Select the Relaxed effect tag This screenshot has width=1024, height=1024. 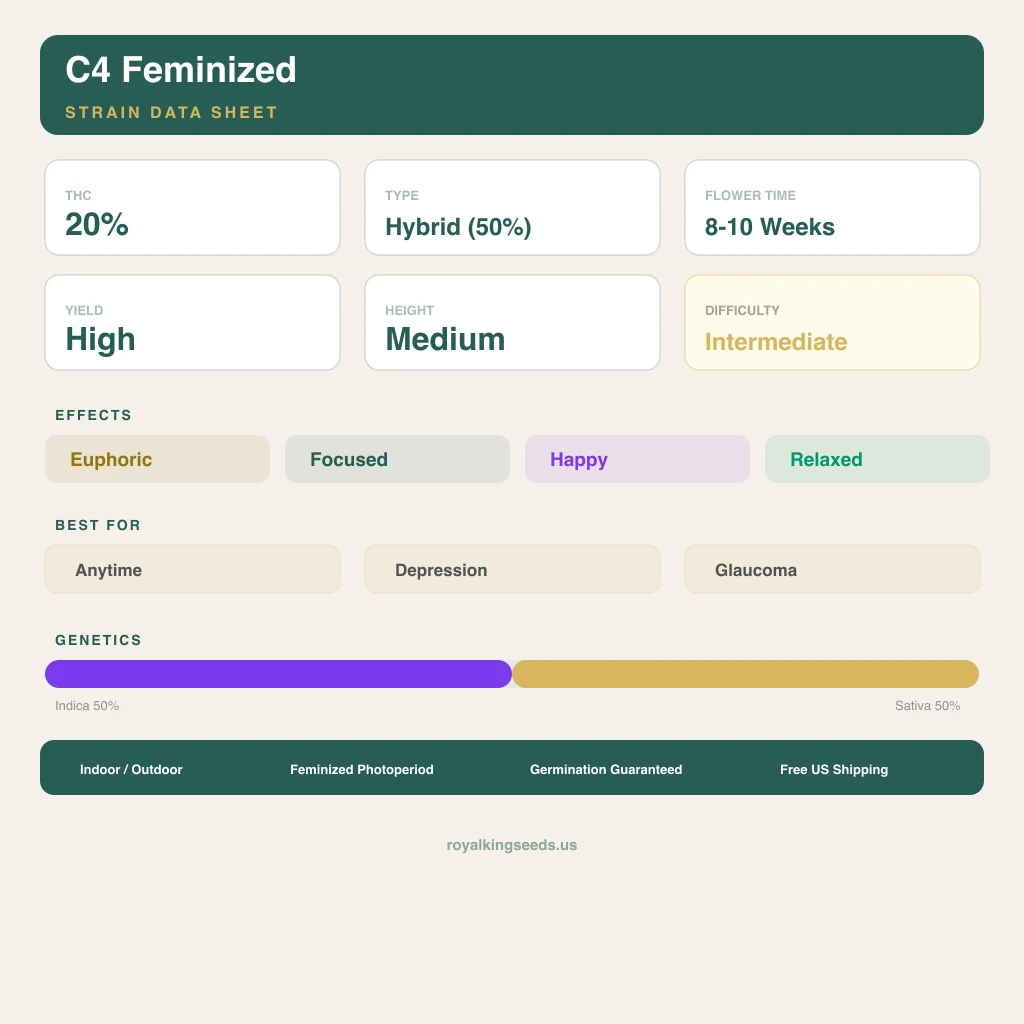point(877,459)
